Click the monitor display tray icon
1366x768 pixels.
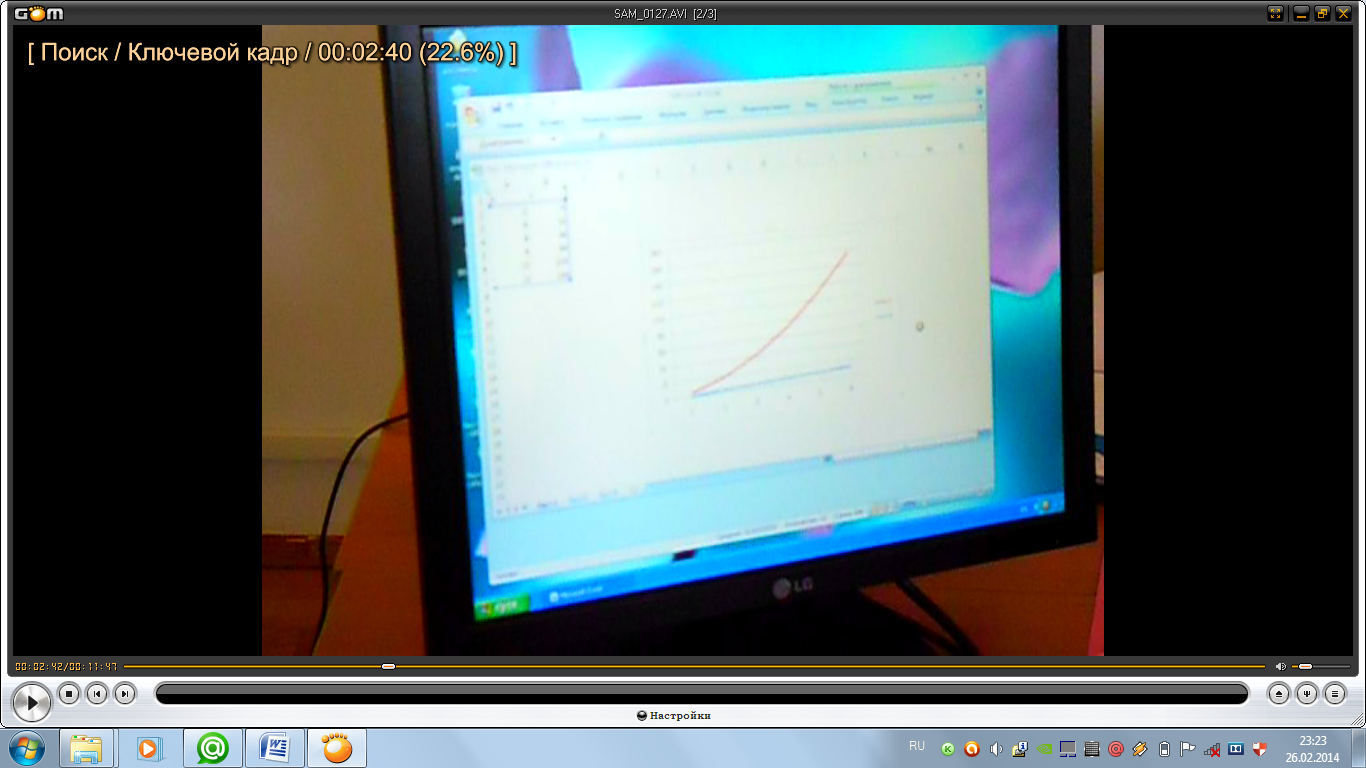click(1068, 748)
